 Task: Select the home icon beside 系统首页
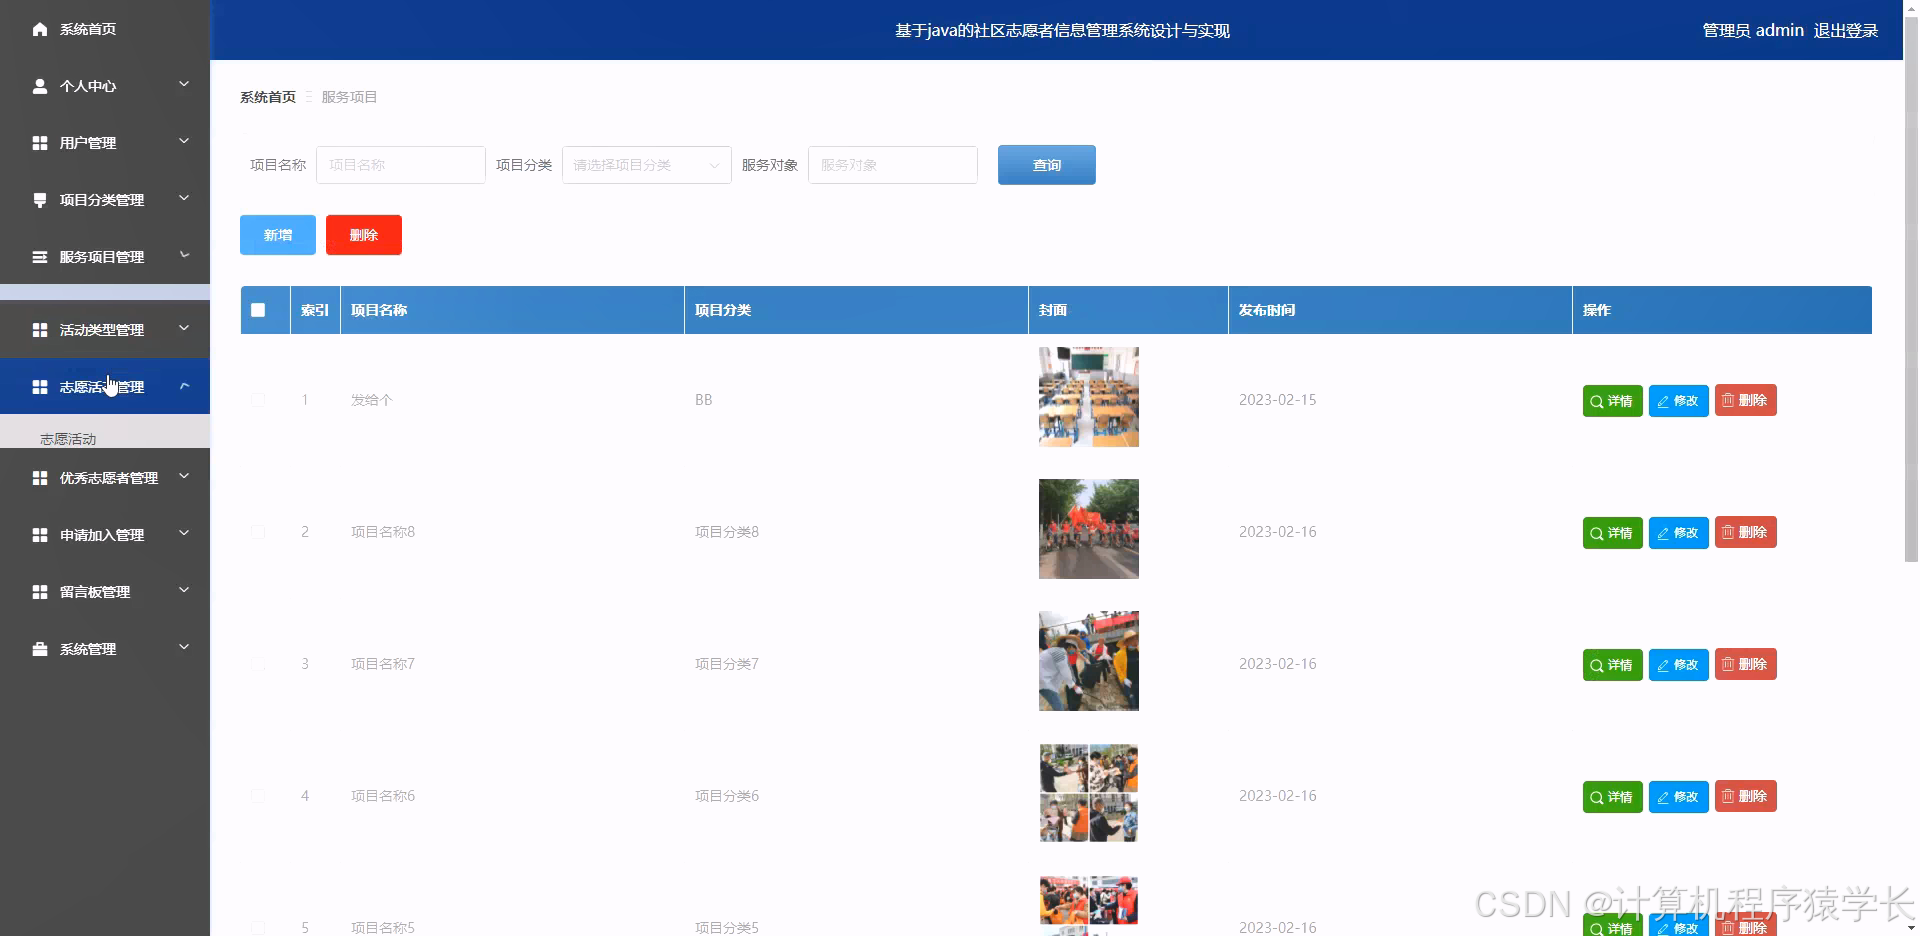[40, 29]
